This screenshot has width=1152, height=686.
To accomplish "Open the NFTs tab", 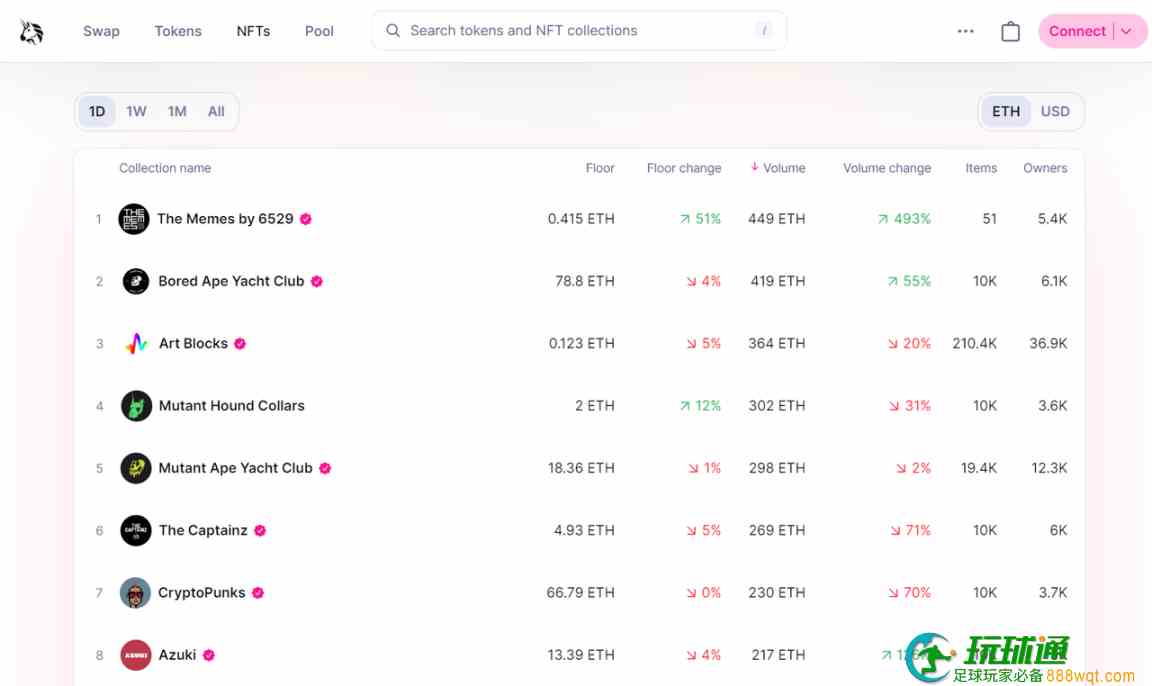I will pos(253,31).
